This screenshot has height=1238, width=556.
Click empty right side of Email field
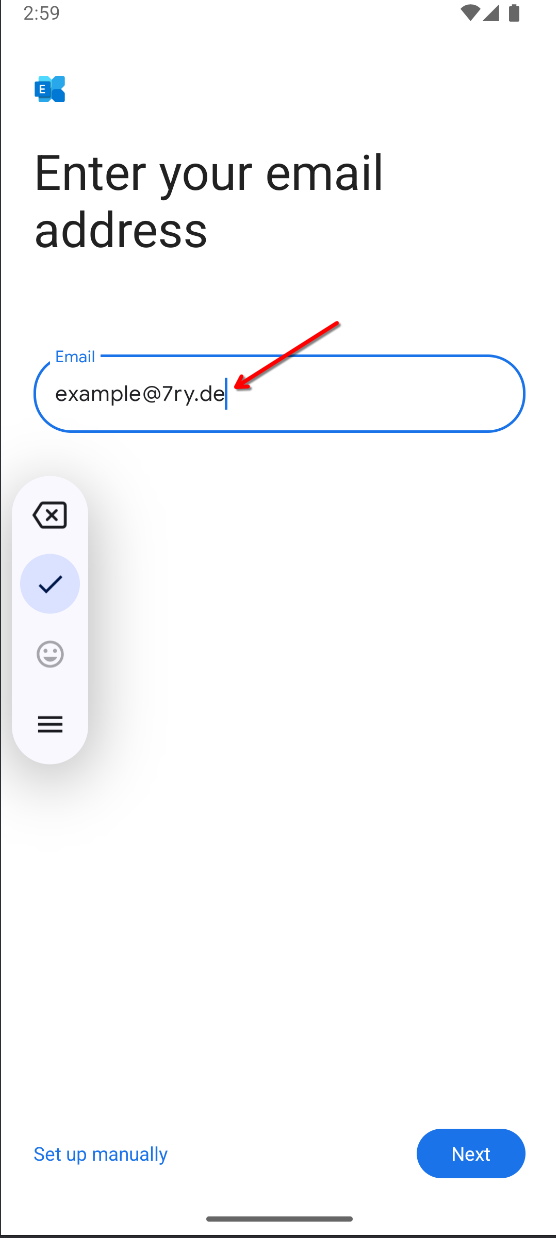(x=400, y=394)
